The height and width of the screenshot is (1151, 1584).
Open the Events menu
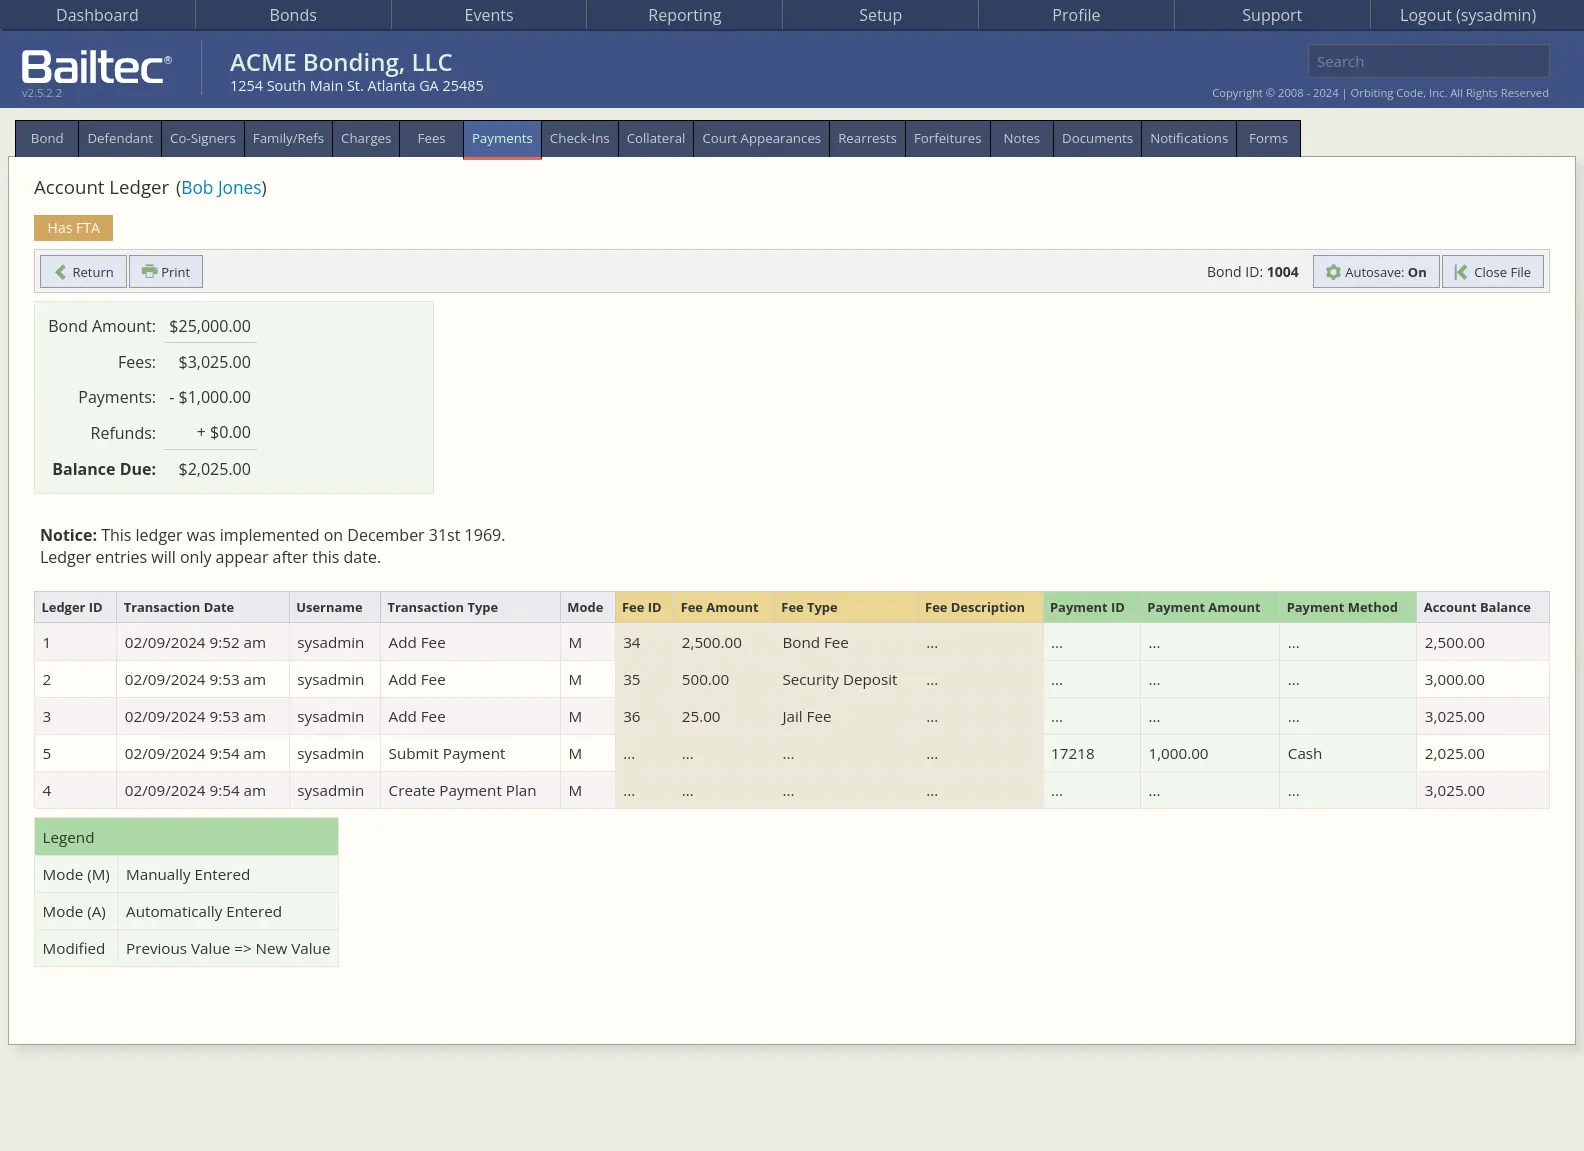pyautogui.click(x=489, y=15)
